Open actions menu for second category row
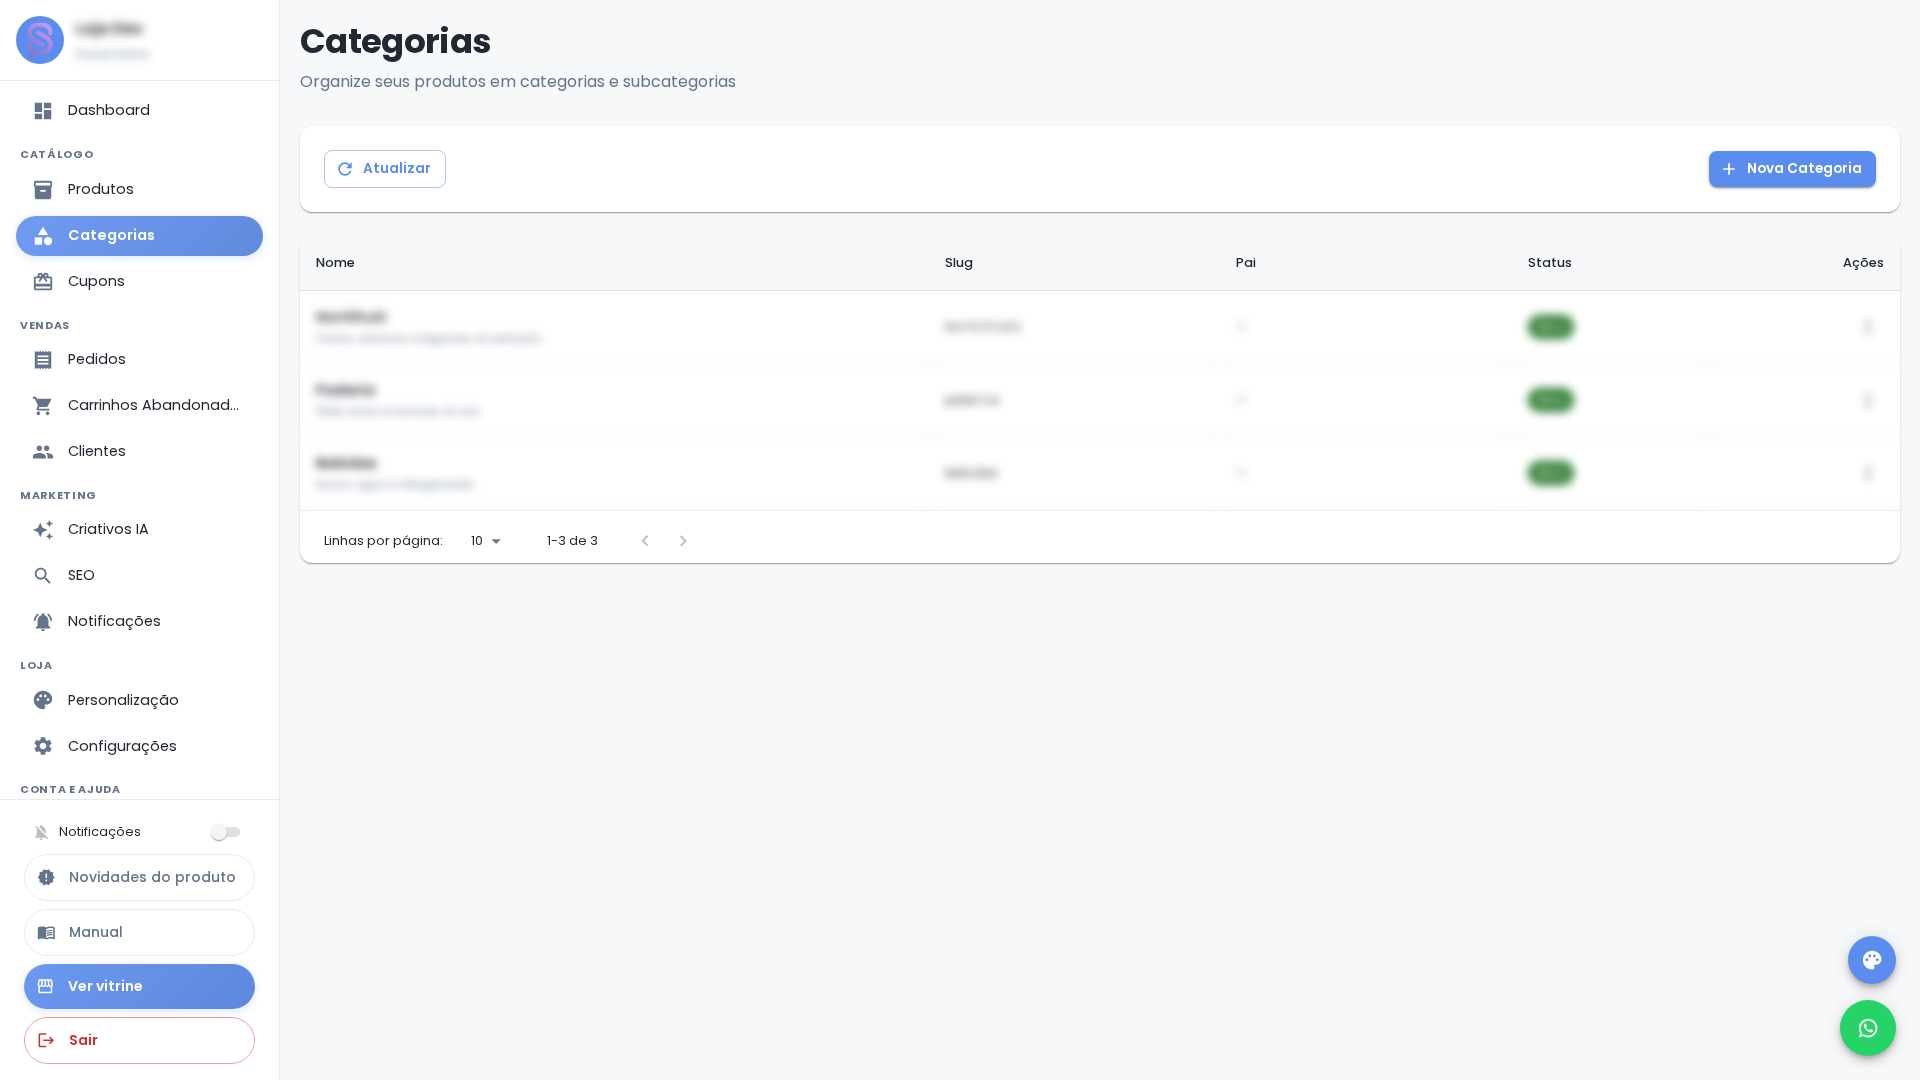The height and width of the screenshot is (1080, 1920). coord(1867,400)
